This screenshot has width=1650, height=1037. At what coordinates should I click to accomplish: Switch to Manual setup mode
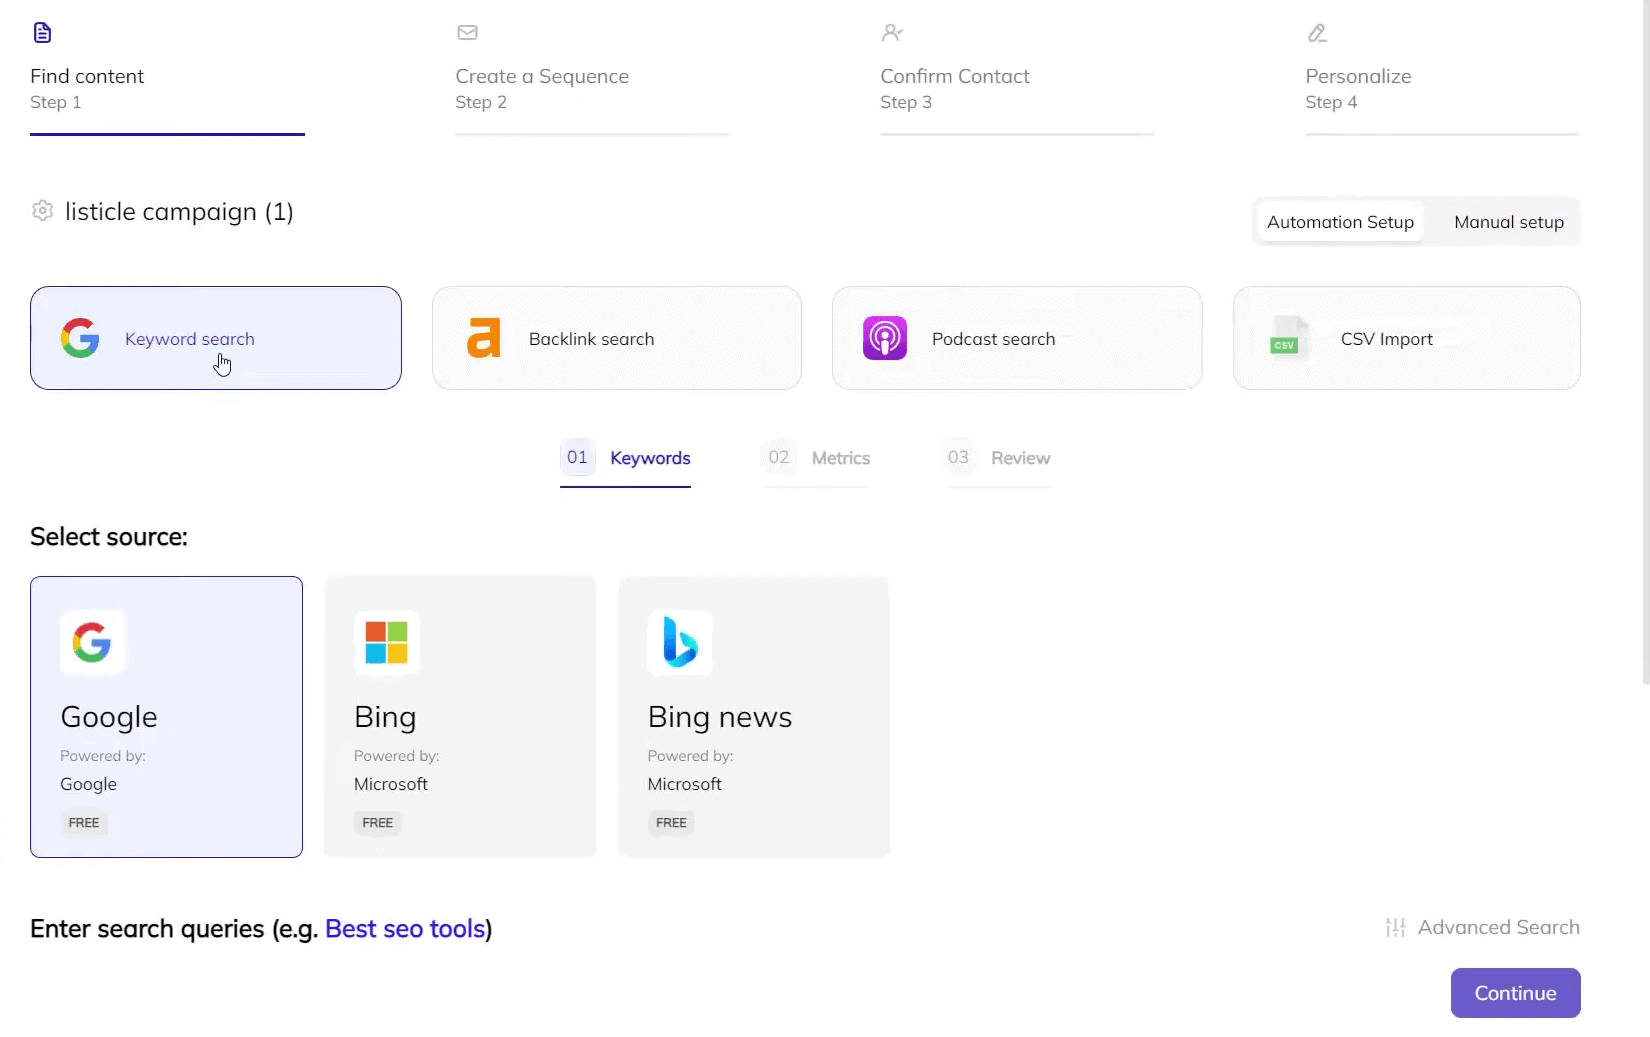point(1509,222)
